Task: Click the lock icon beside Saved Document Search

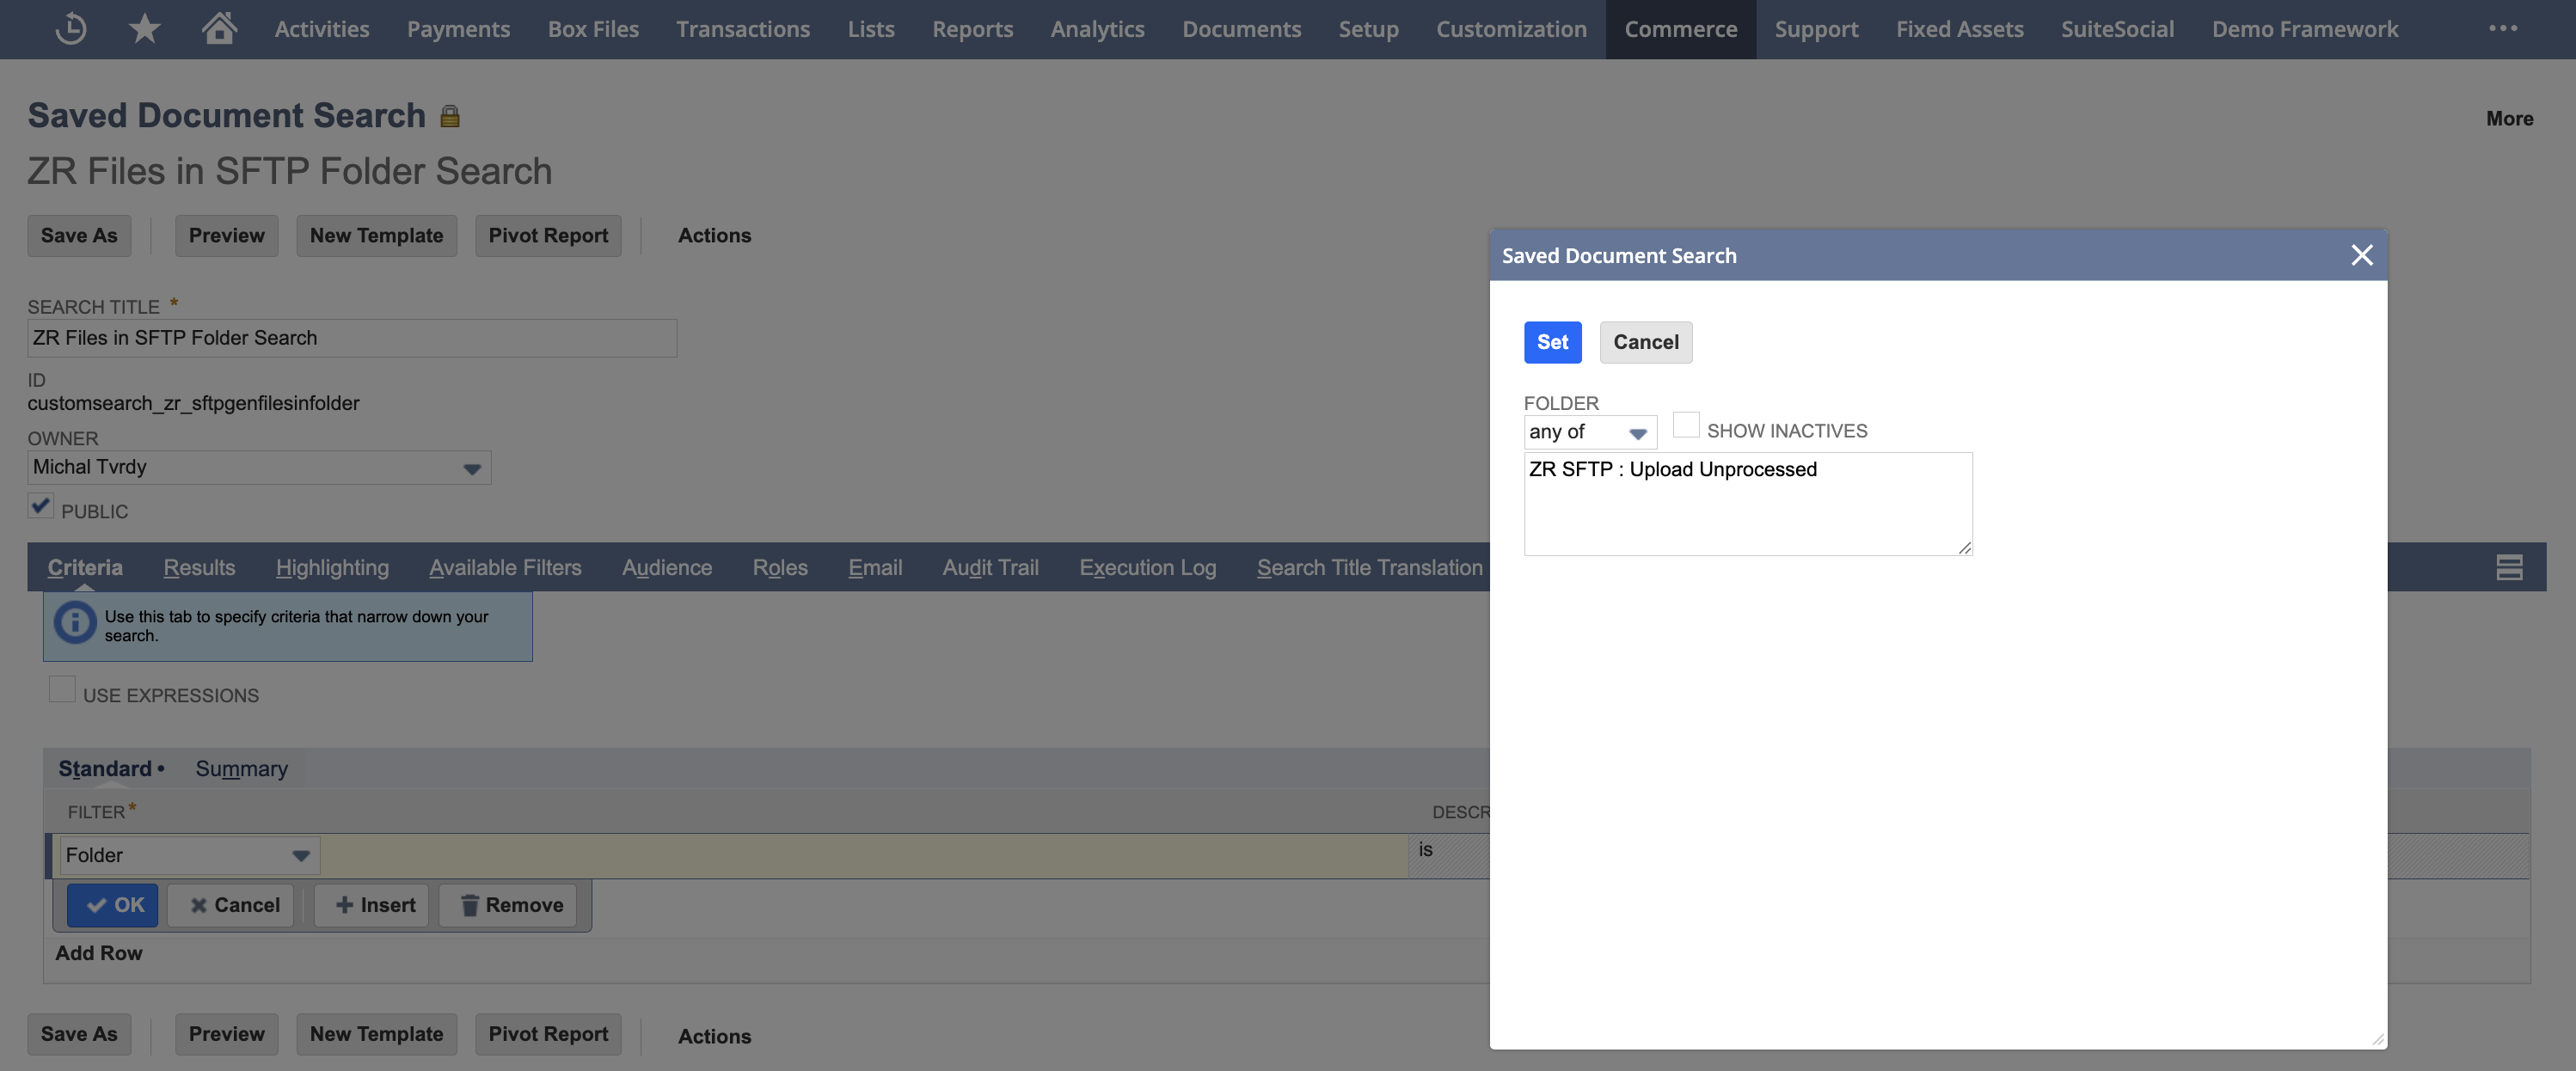Action: [450, 116]
